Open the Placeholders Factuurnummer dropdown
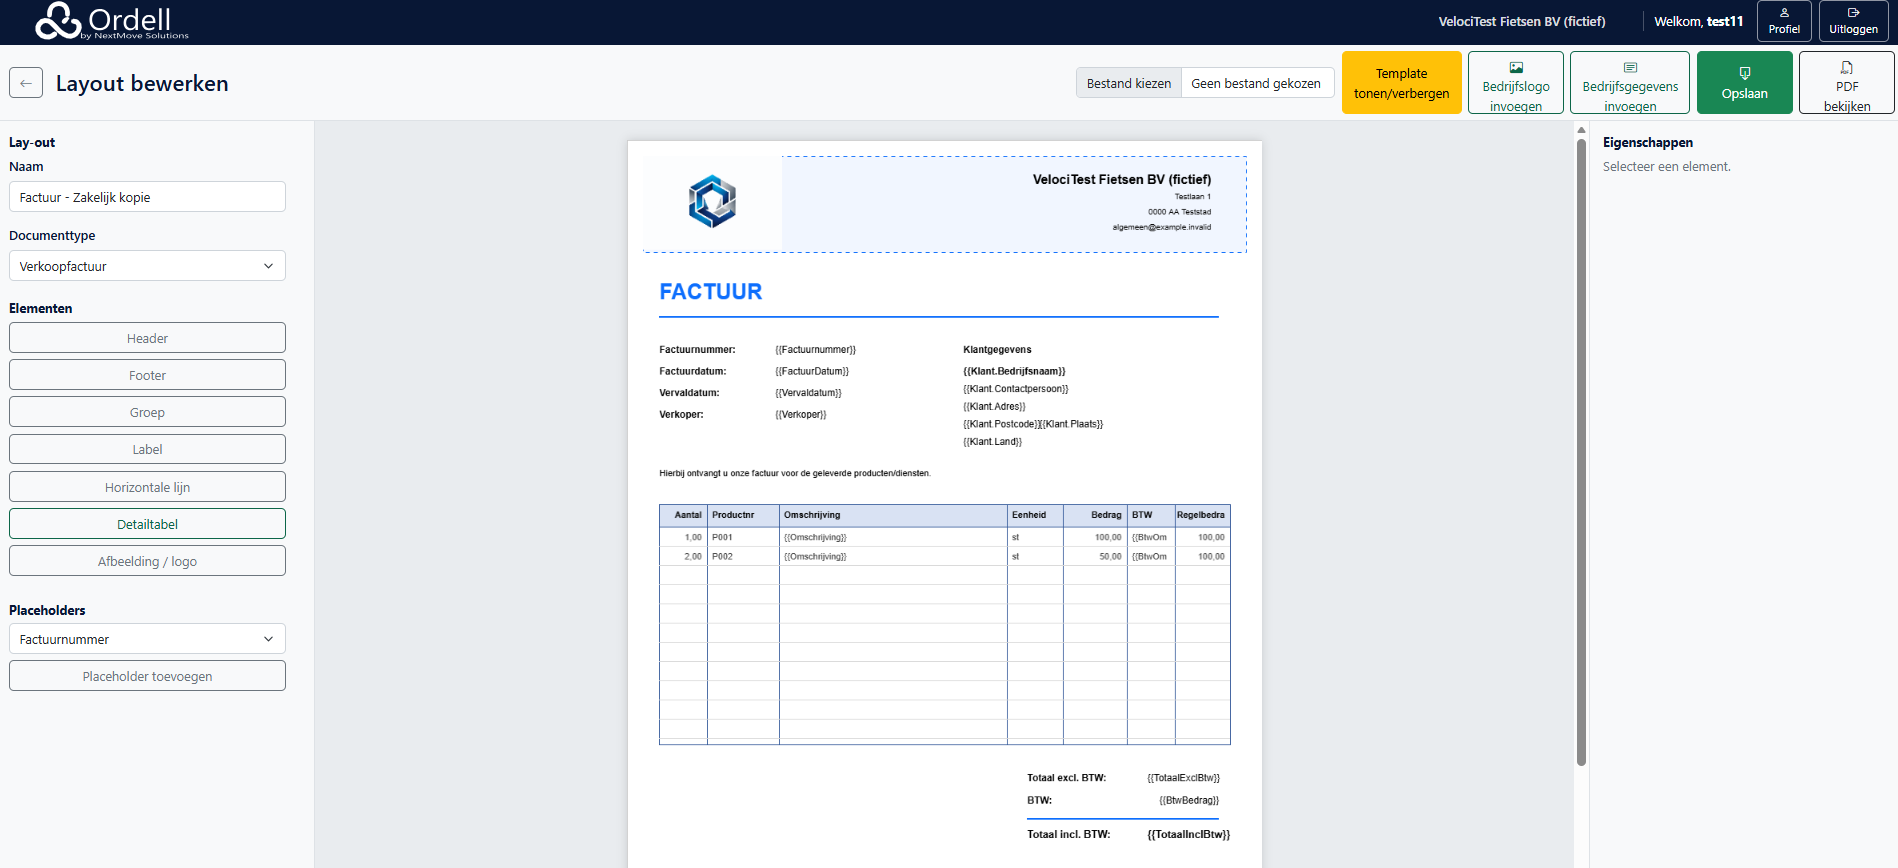Image resolution: width=1898 pixels, height=868 pixels. pyautogui.click(x=147, y=639)
